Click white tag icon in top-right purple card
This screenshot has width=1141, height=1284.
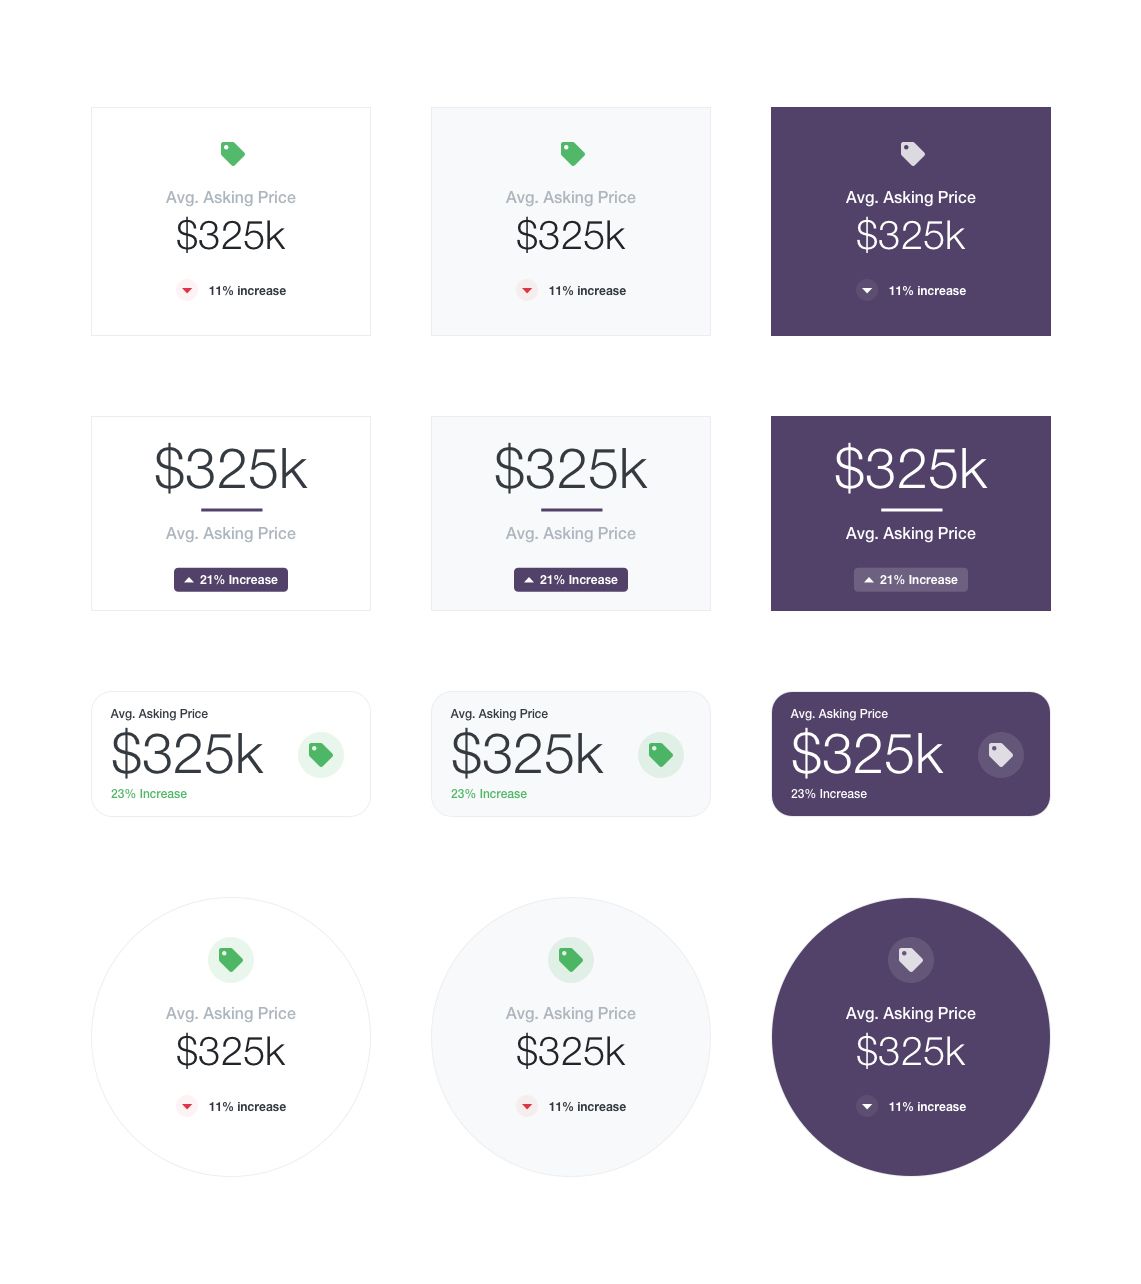pos(912,153)
